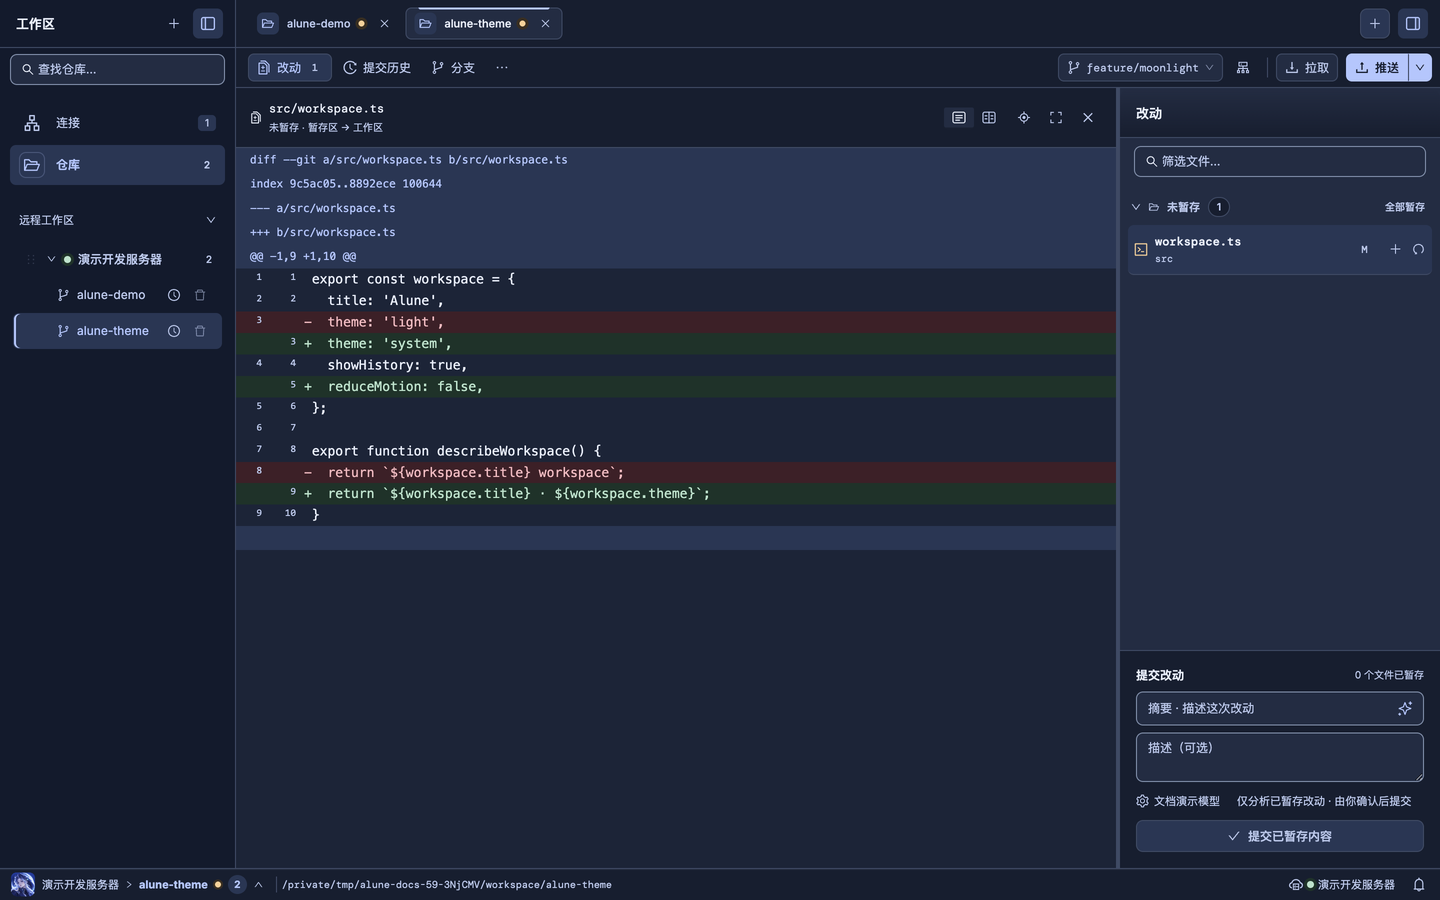This screenshot has height=900, width=1440.
Task: Click the workspace path in status bar
Action: [x=447, y=885]
